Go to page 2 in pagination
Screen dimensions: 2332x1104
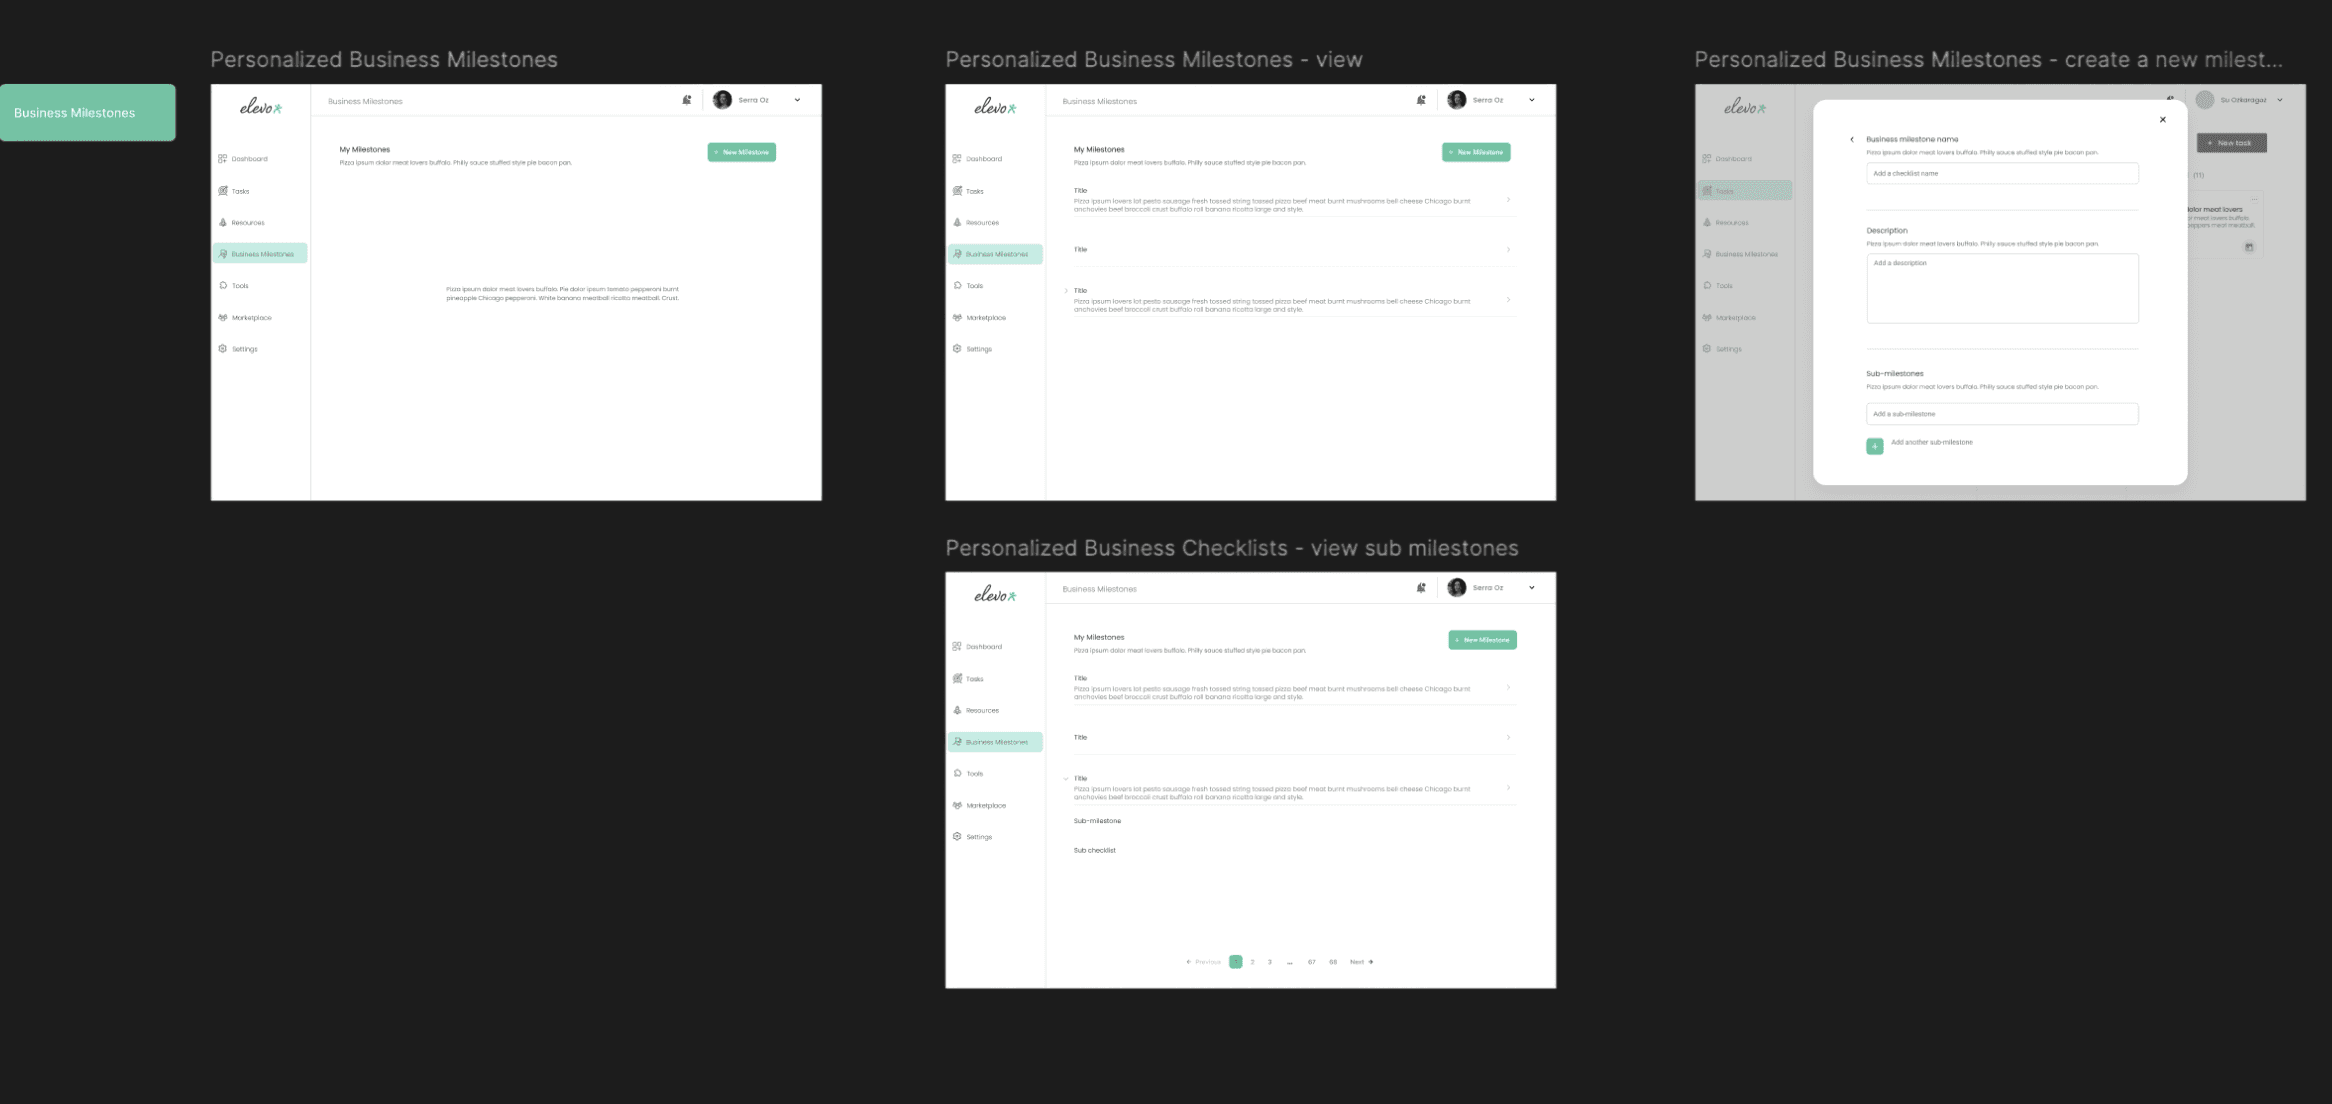click(1252, 962)
